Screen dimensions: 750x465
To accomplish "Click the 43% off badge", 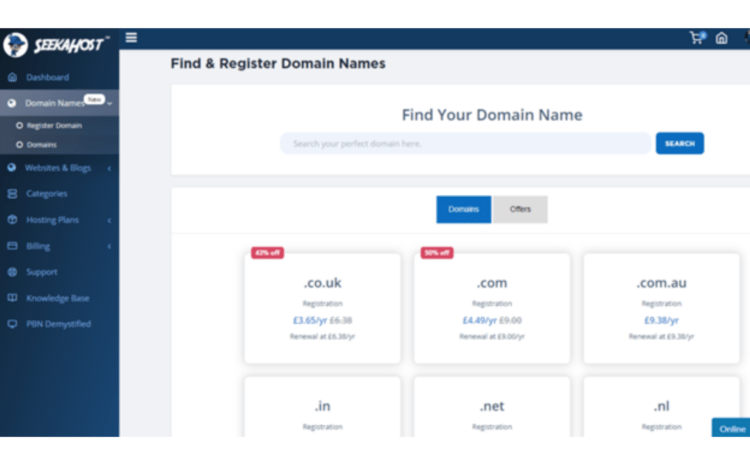I will 267,253.
